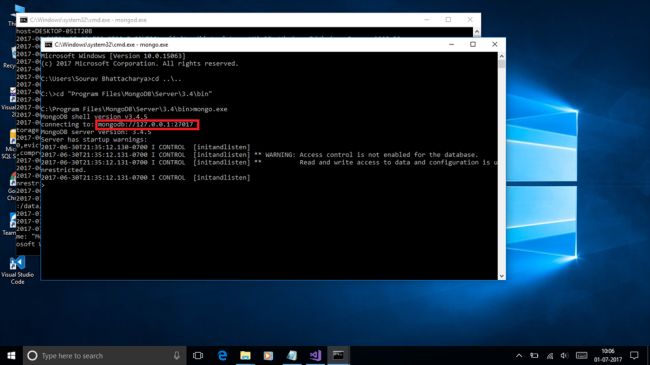Click the Cortana search box
The image size is (650, 365).
(x=104, y=355)
